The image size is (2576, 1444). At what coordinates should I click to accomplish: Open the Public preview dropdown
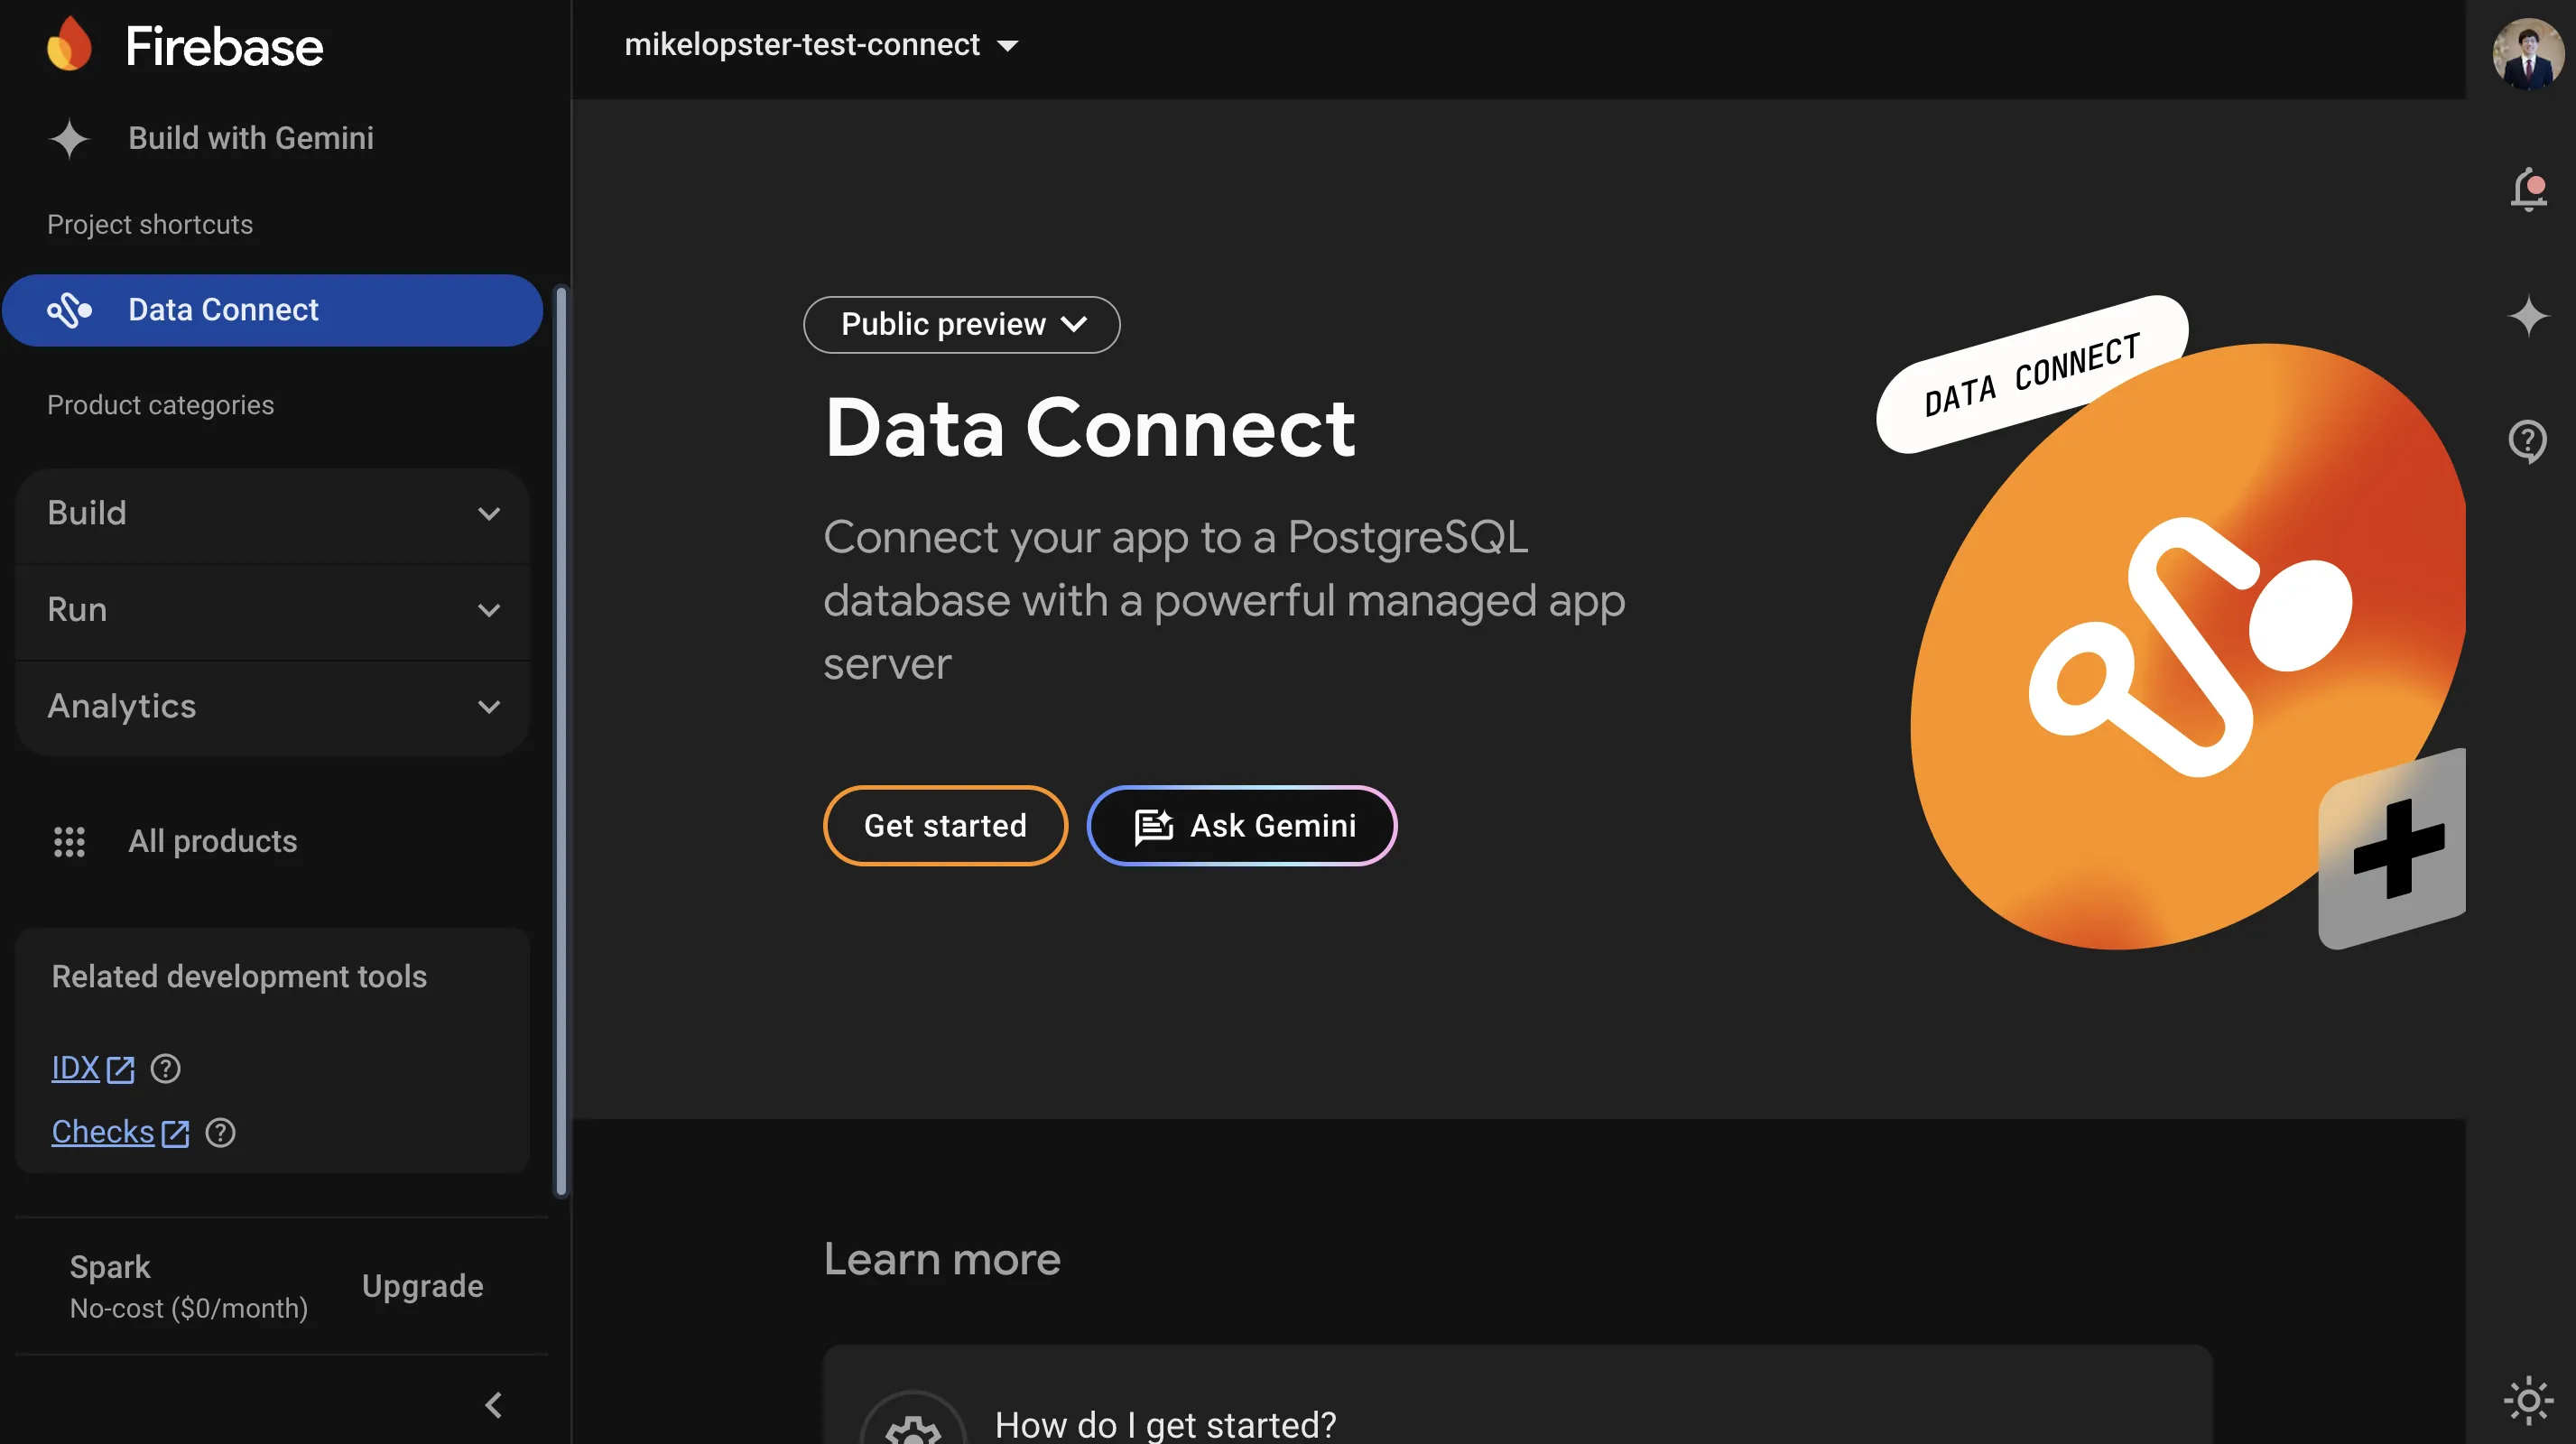[x=960, y=324]
